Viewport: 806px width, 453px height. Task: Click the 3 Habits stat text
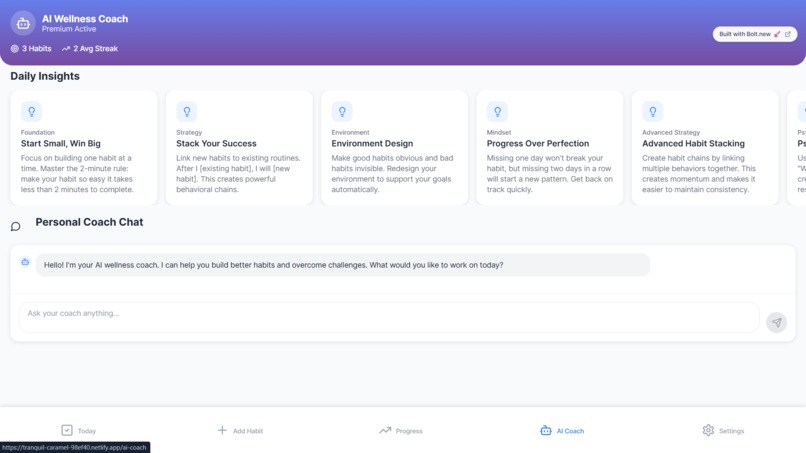click(x=36, y=48)
